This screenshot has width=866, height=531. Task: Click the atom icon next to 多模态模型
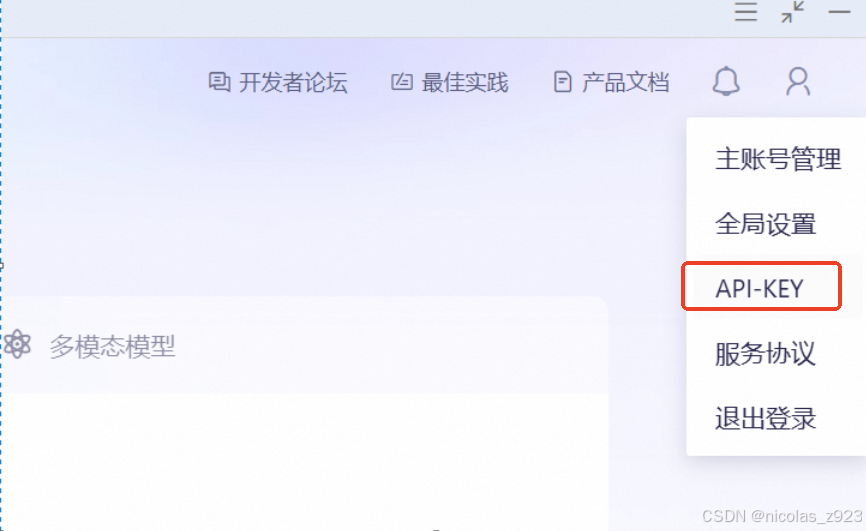(17, 344)
